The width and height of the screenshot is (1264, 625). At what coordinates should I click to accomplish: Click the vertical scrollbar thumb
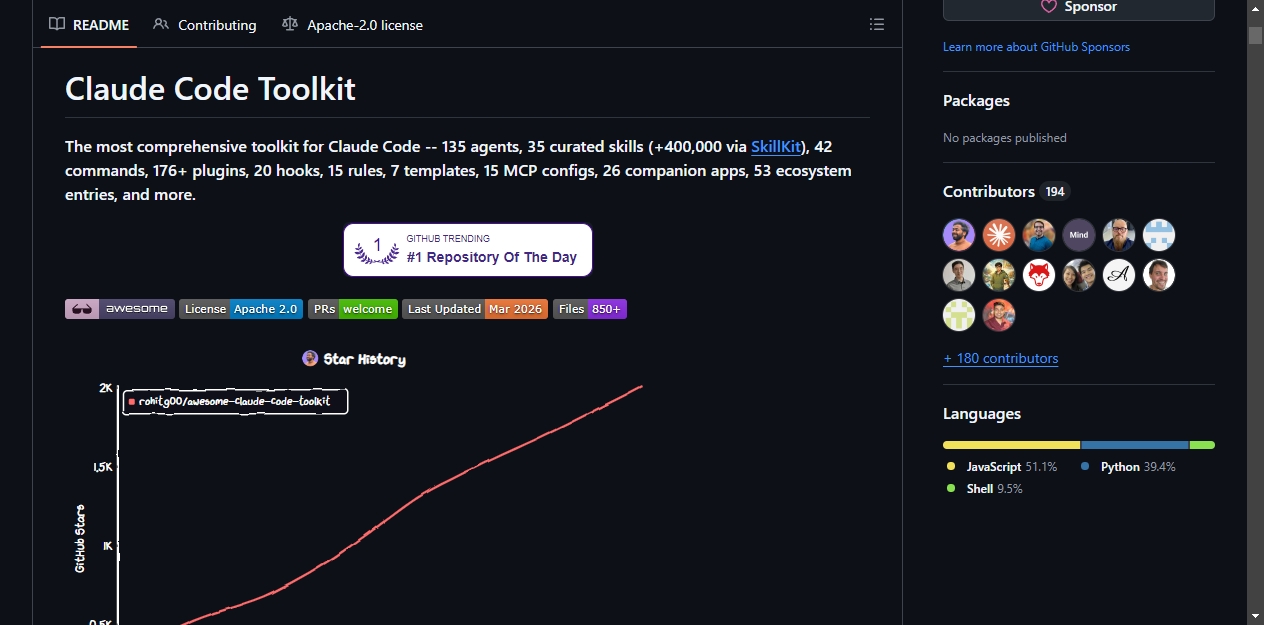point(1255,35)
